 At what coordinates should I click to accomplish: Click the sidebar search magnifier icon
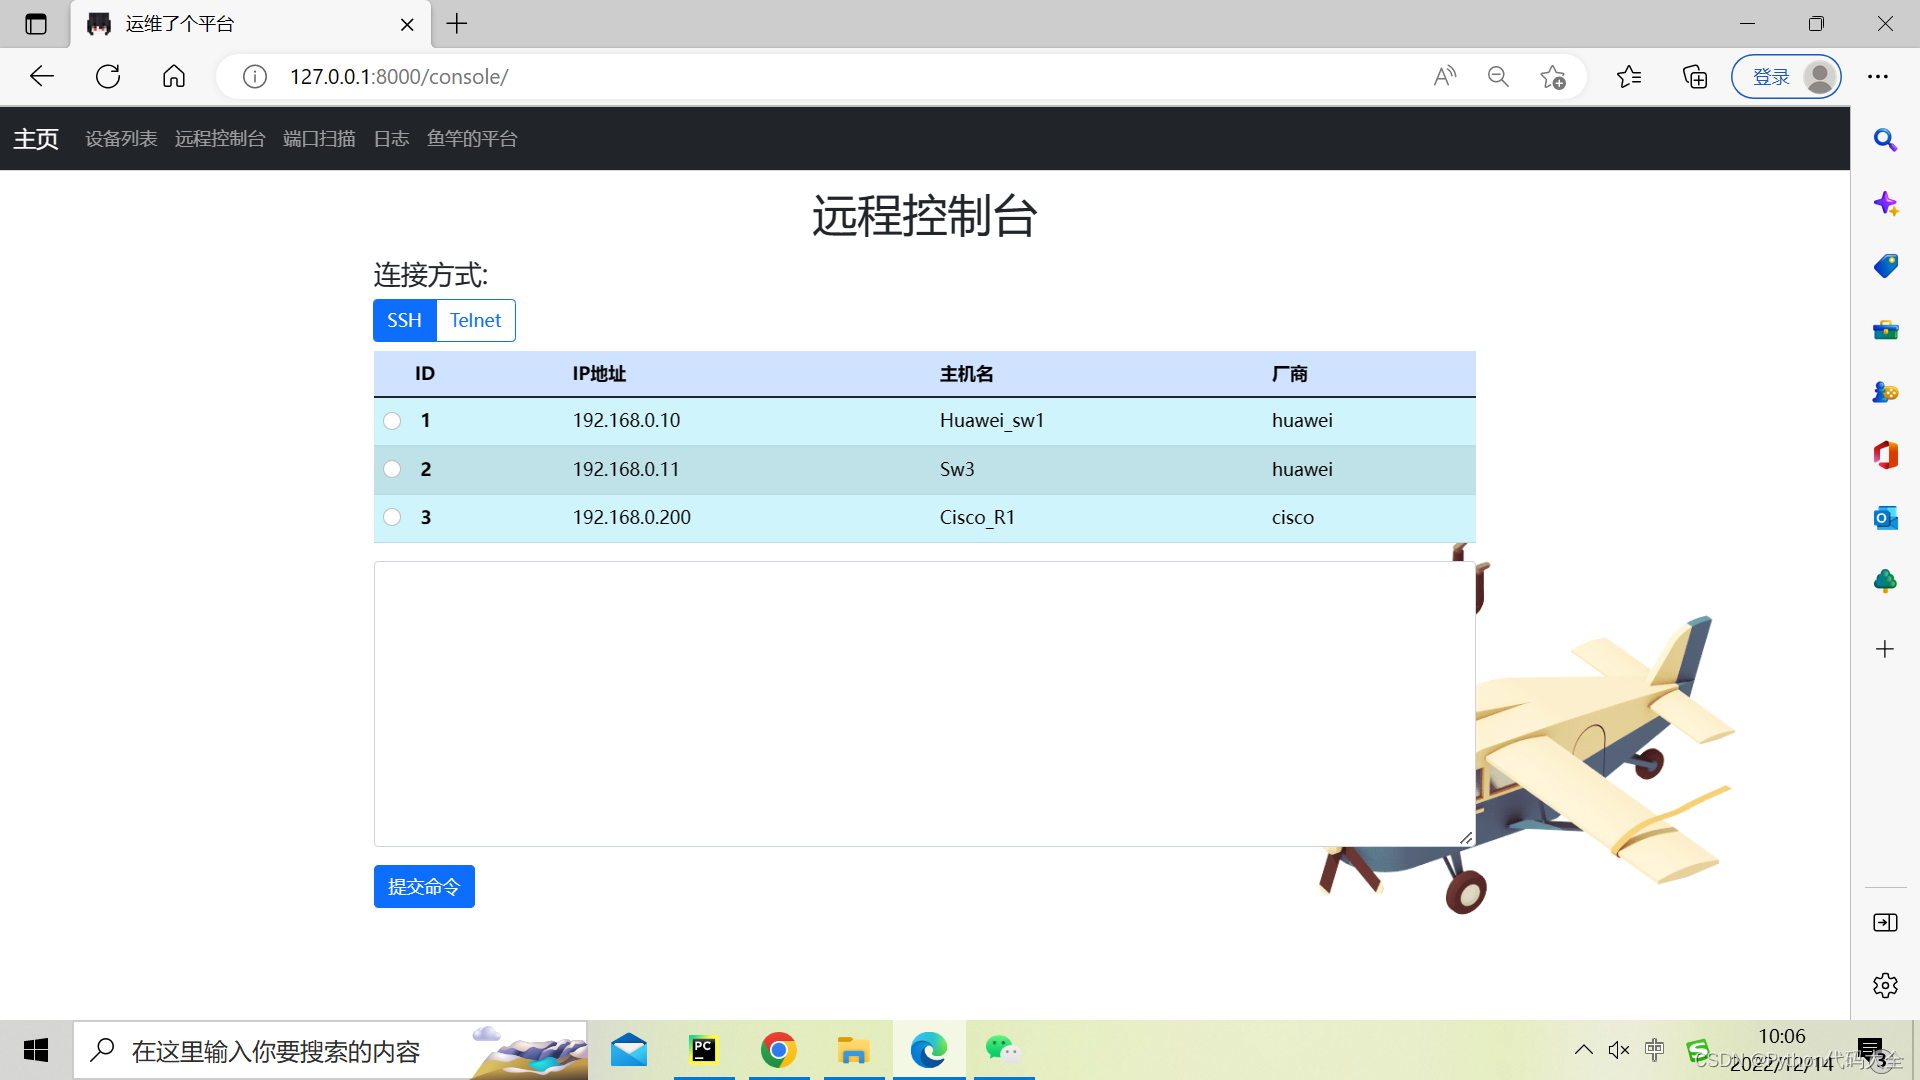coord(1885,140)
